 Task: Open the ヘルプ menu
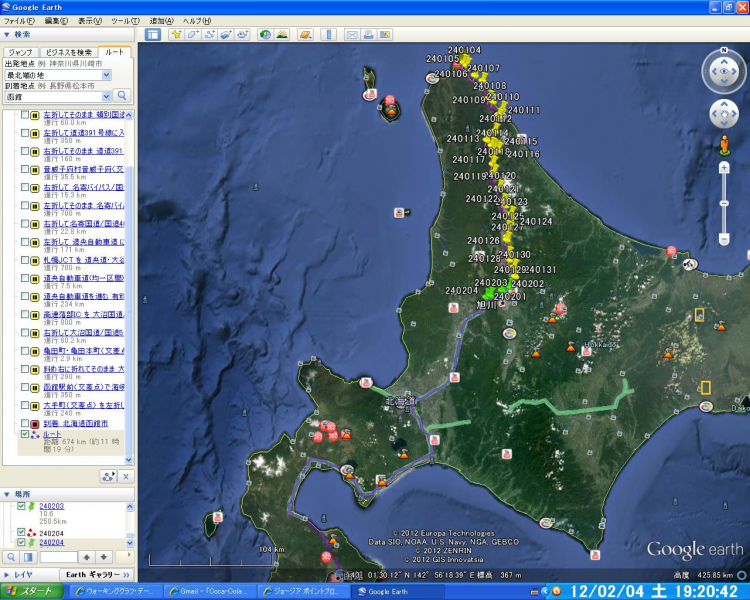pyautogui.click(x=197, y=21)
